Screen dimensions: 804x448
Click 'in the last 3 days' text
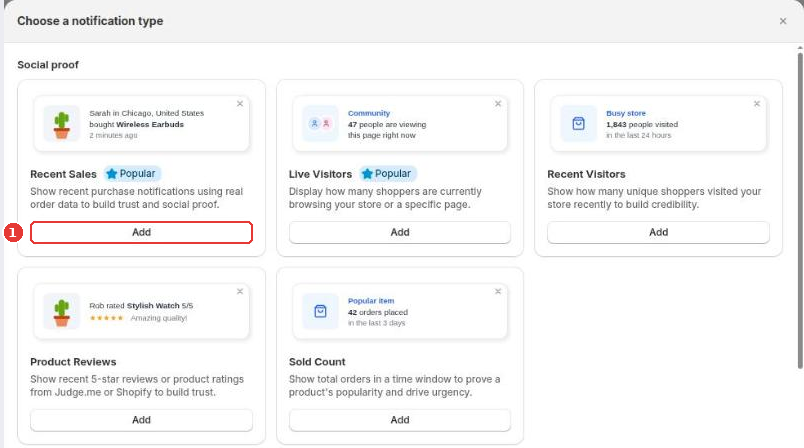(376, 323)
